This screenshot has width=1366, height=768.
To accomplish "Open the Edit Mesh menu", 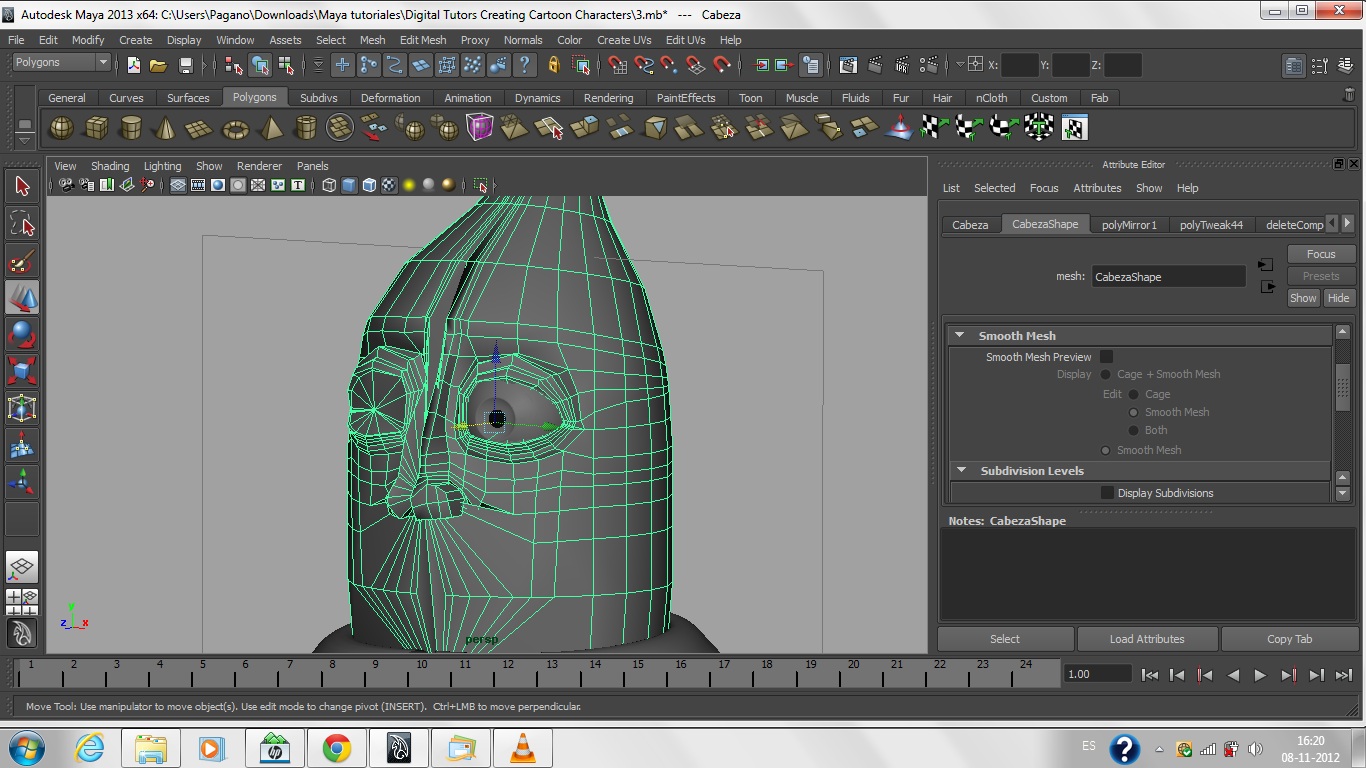I will coord(422,40).
